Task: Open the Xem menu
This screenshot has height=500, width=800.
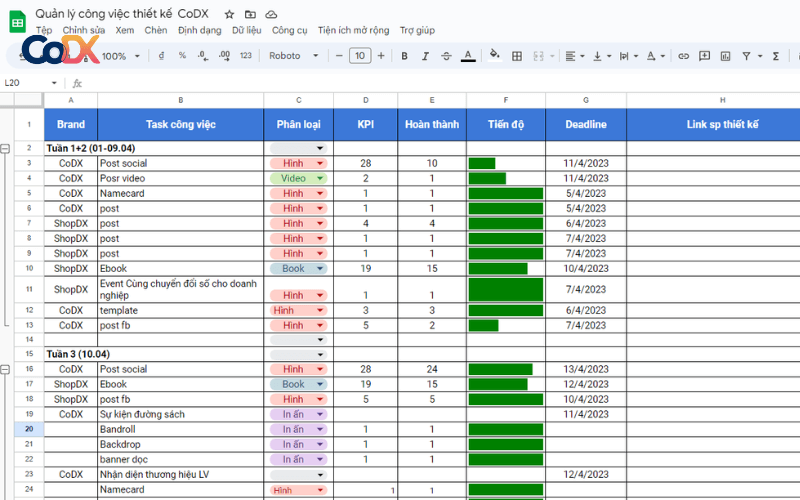Action: coord(124,30)
